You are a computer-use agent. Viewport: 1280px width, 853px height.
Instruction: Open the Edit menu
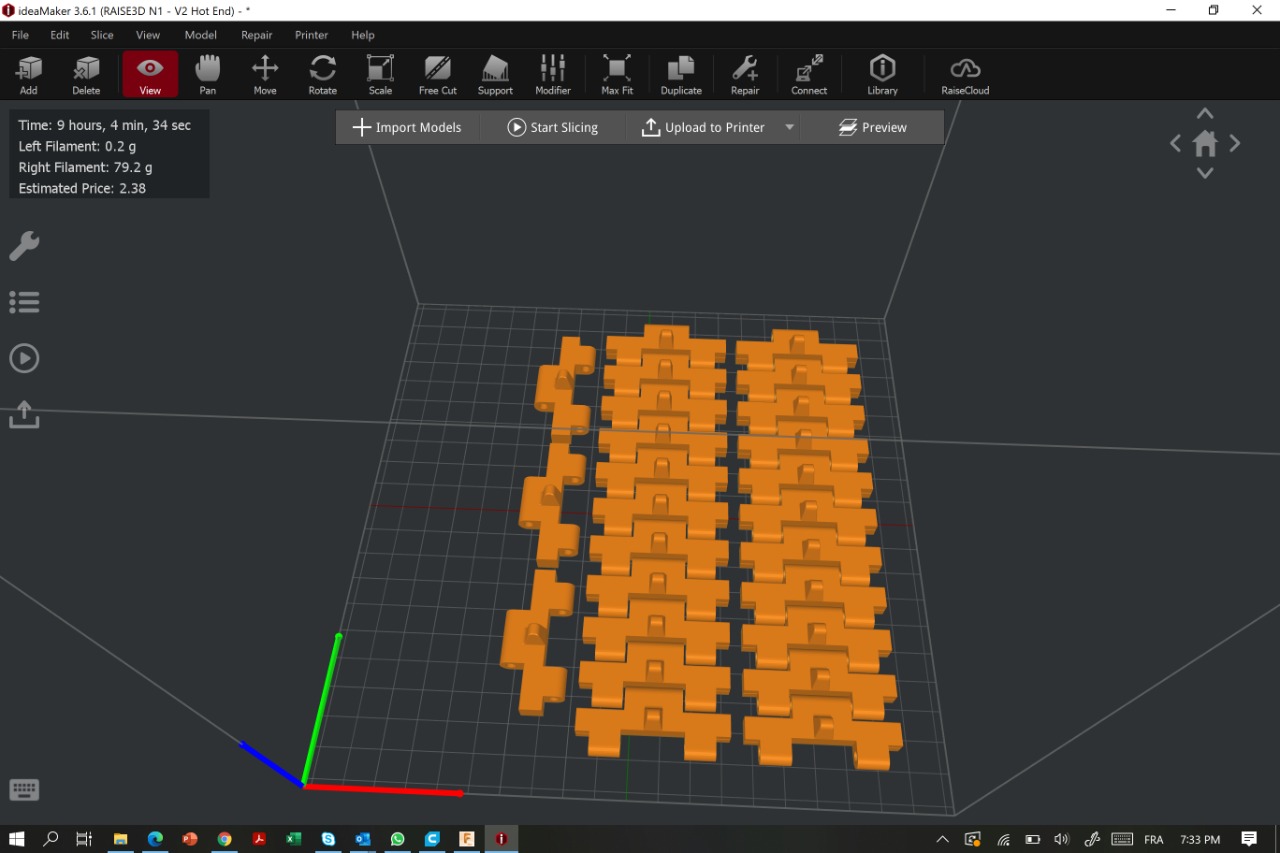click(x=60, y=35)
